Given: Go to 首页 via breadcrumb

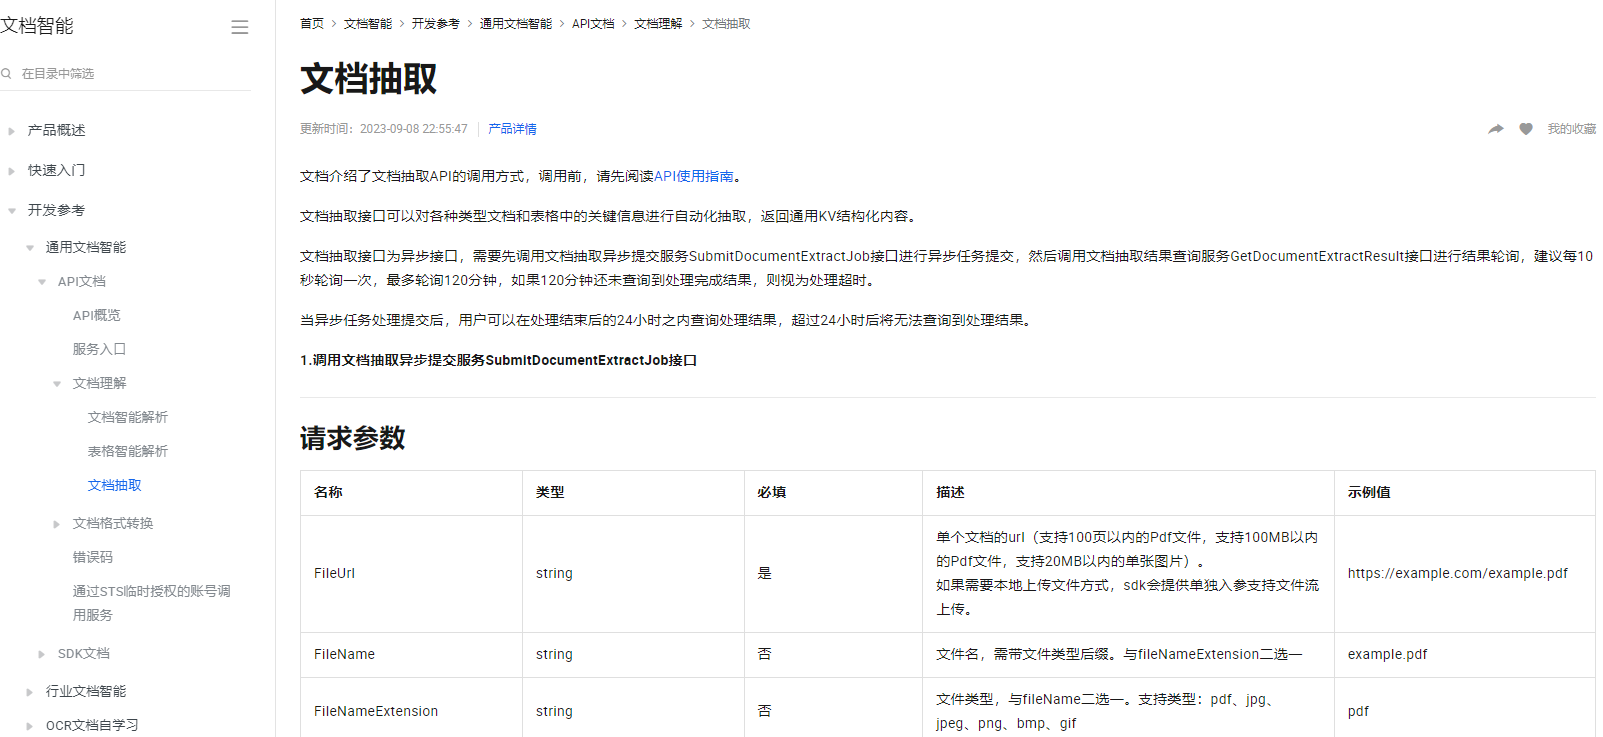Looking at the screenshot, I should [x=312, y=24].
